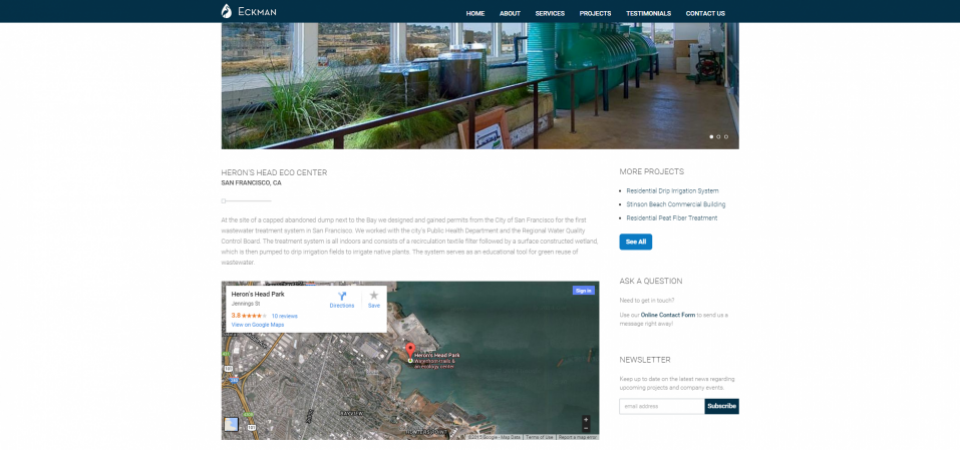This screenshot has height=450, width=960.
Task: Zoom out with the map minus button
Action: point(586,428)
